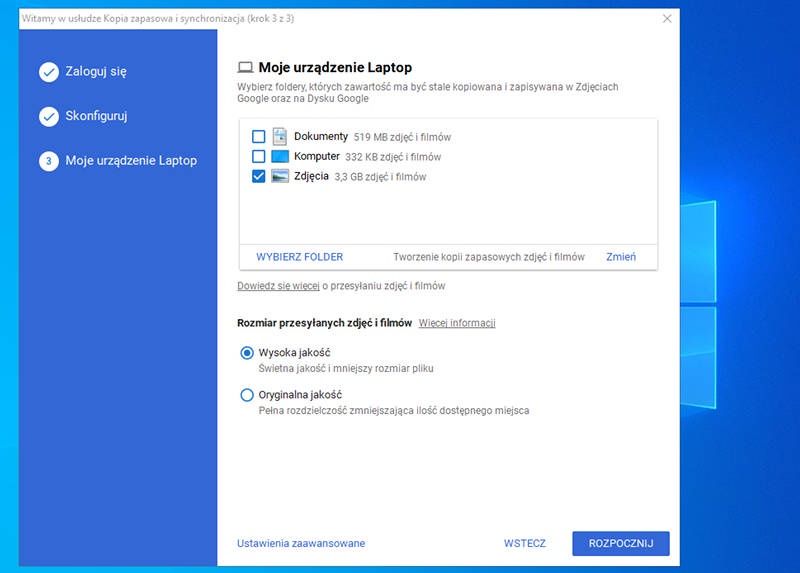Click the Zdjęcia folder thumbnail icon
The width and height of the screenshot is (800, 573).
[280, 176]
